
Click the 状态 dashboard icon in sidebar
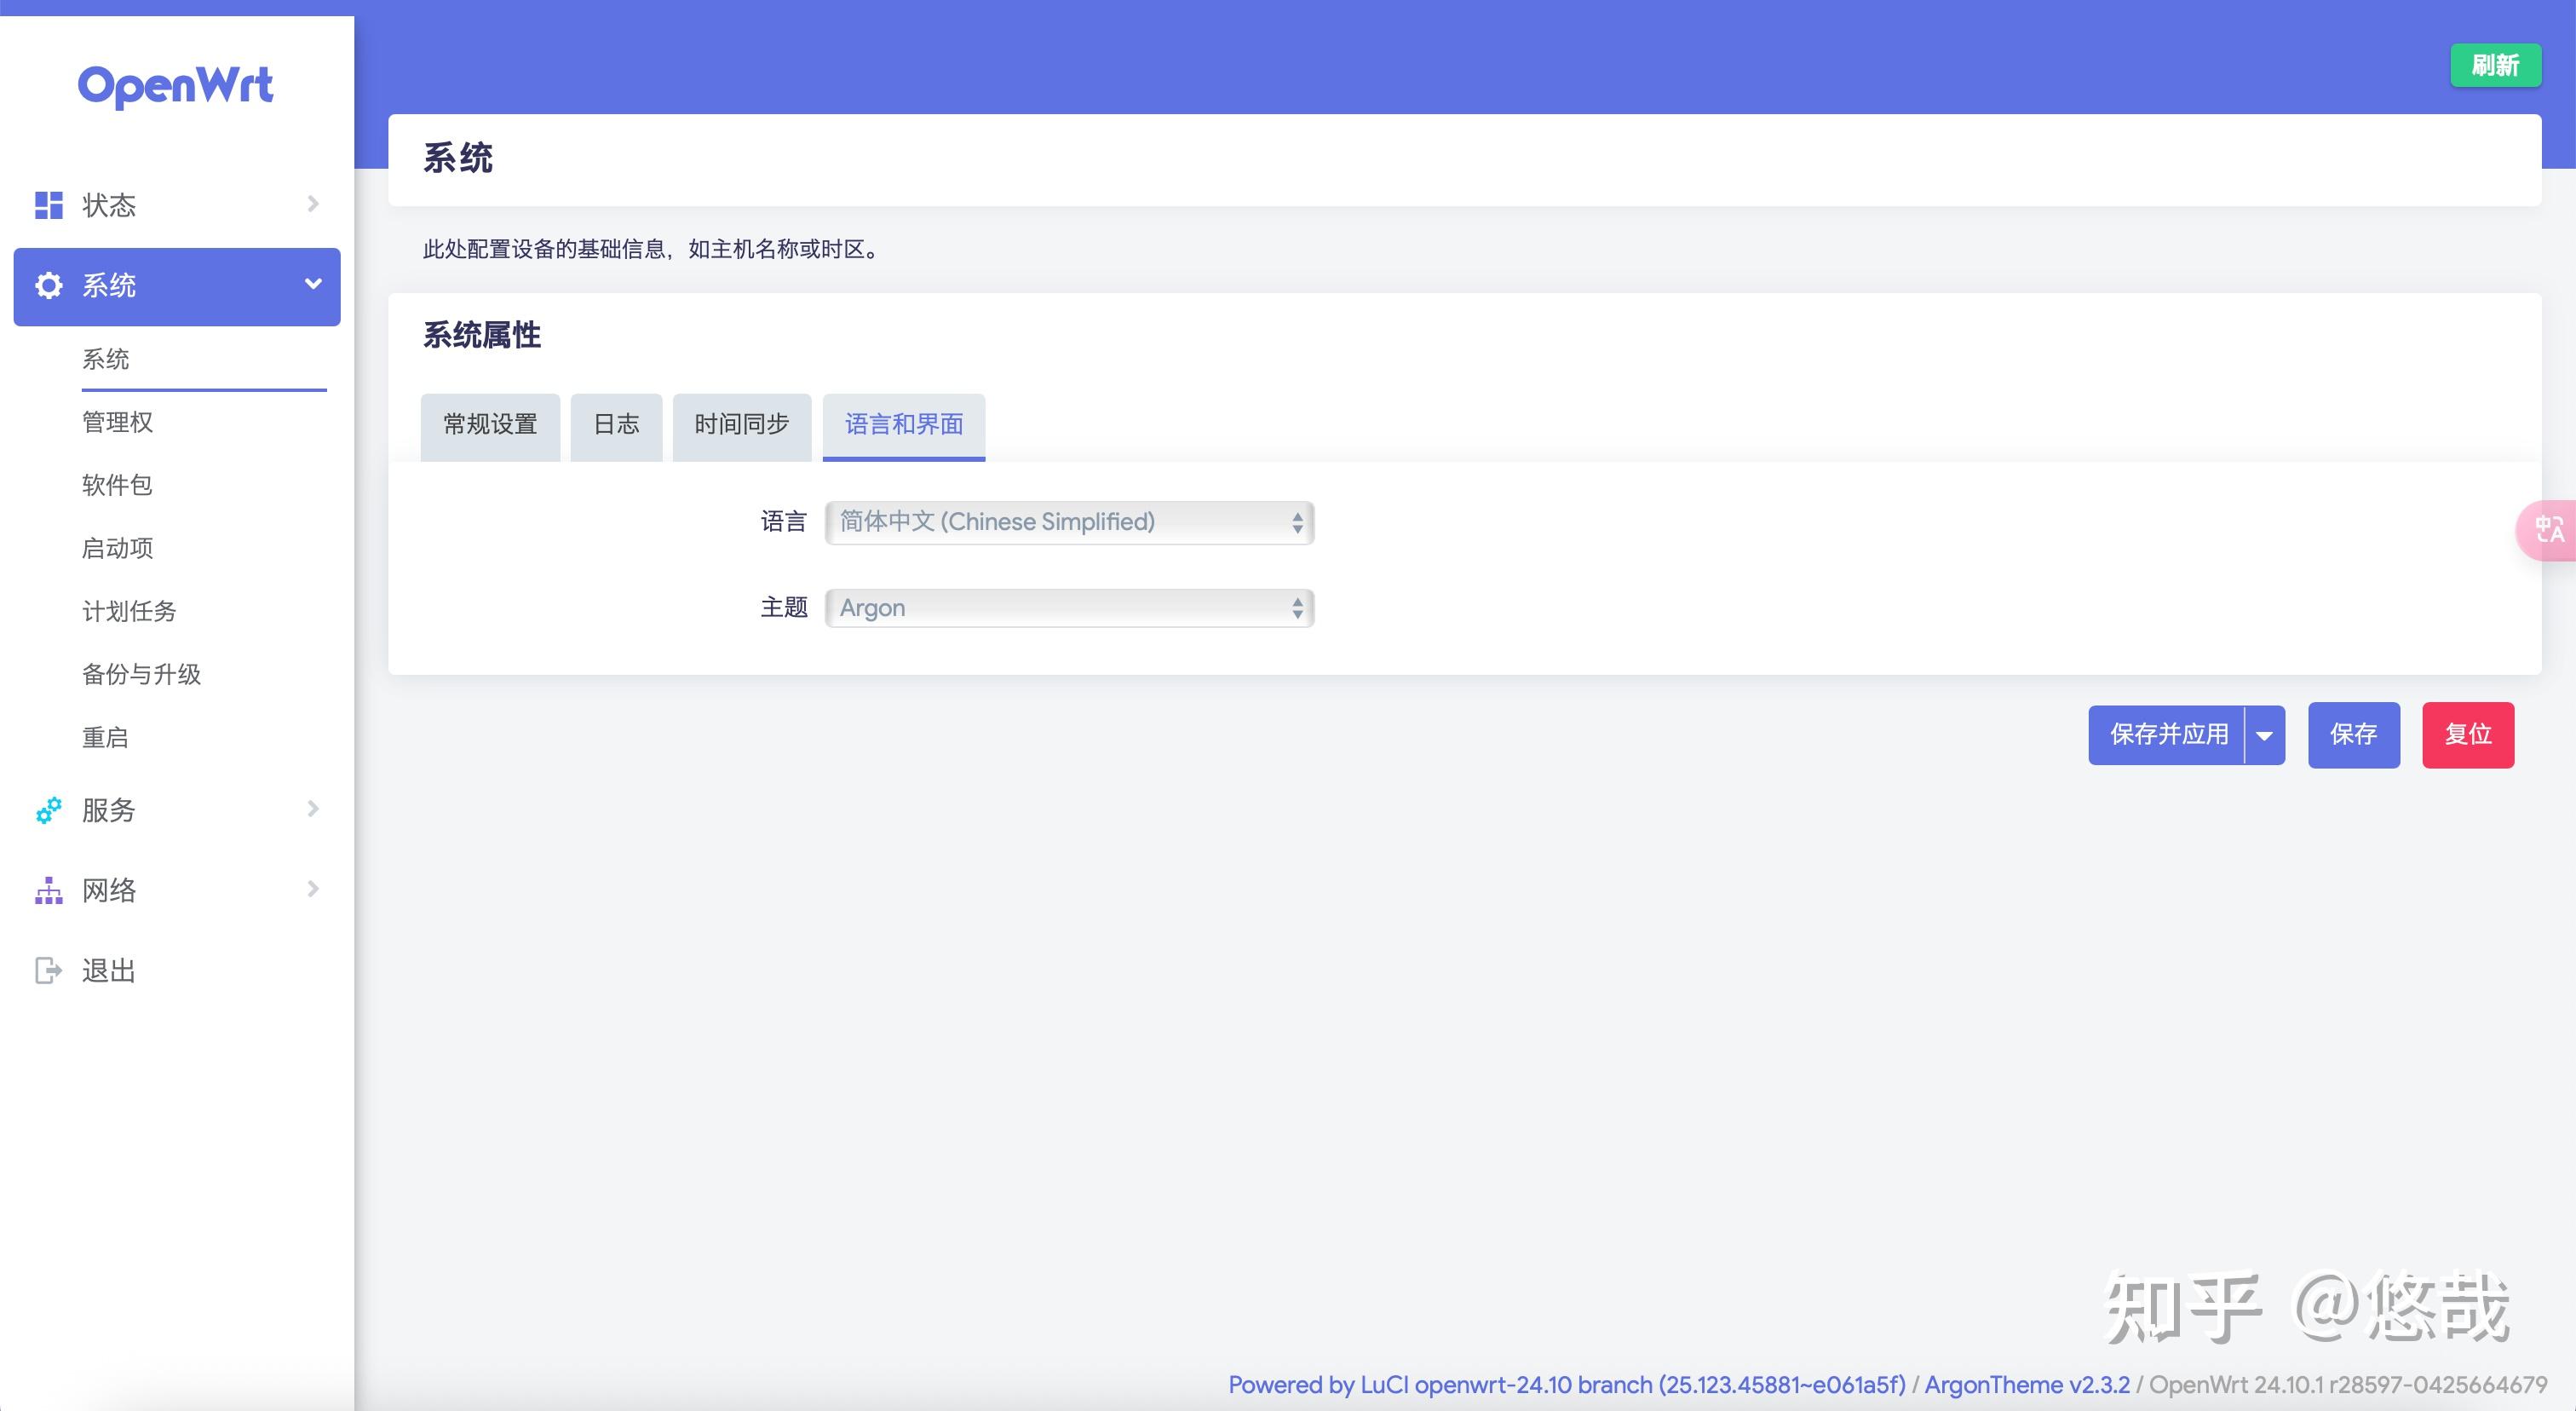[x=48, y=204]
